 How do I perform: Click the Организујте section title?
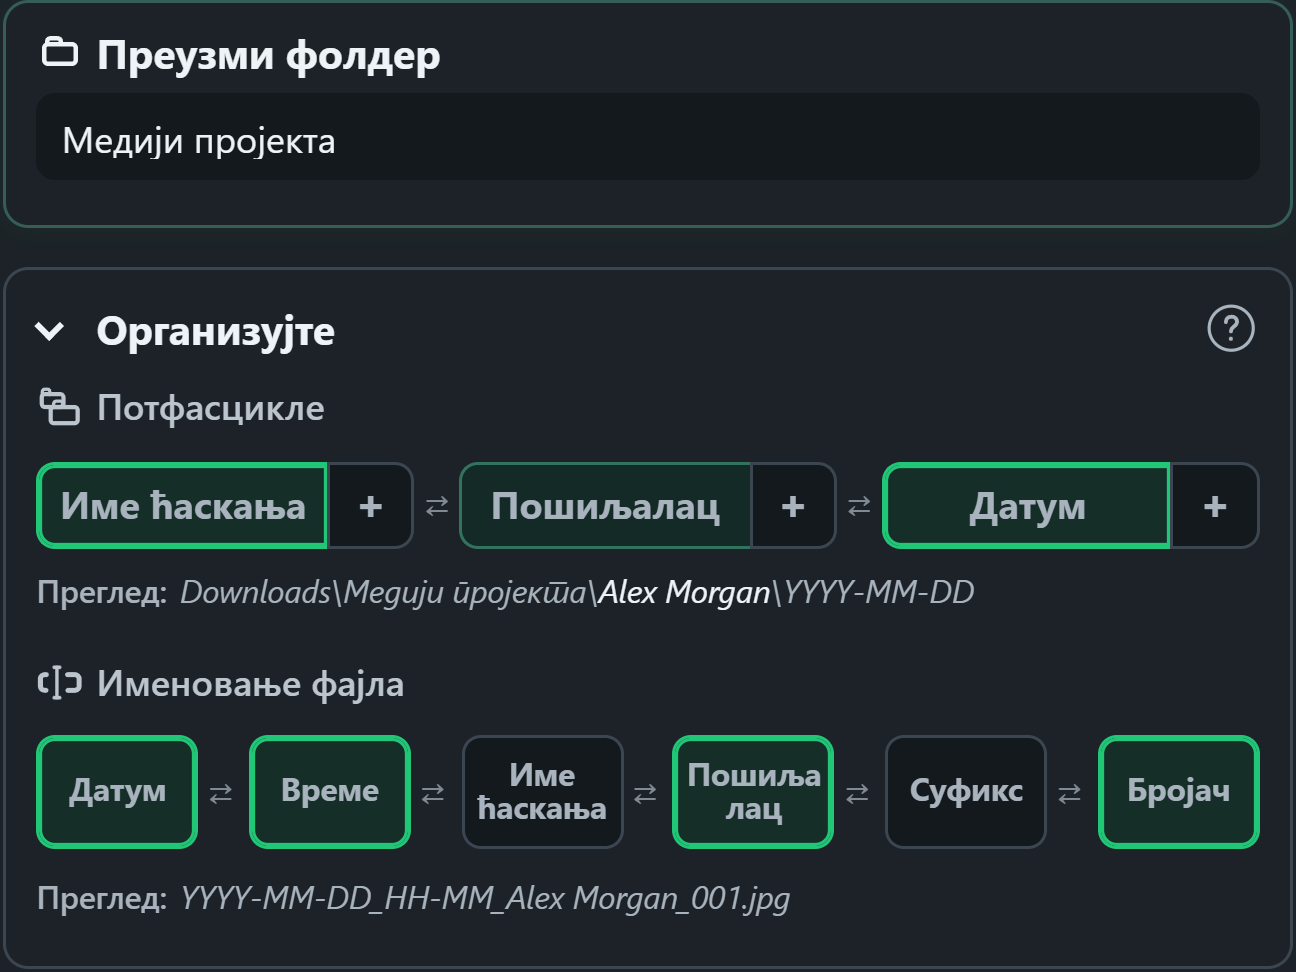[215, 331]
